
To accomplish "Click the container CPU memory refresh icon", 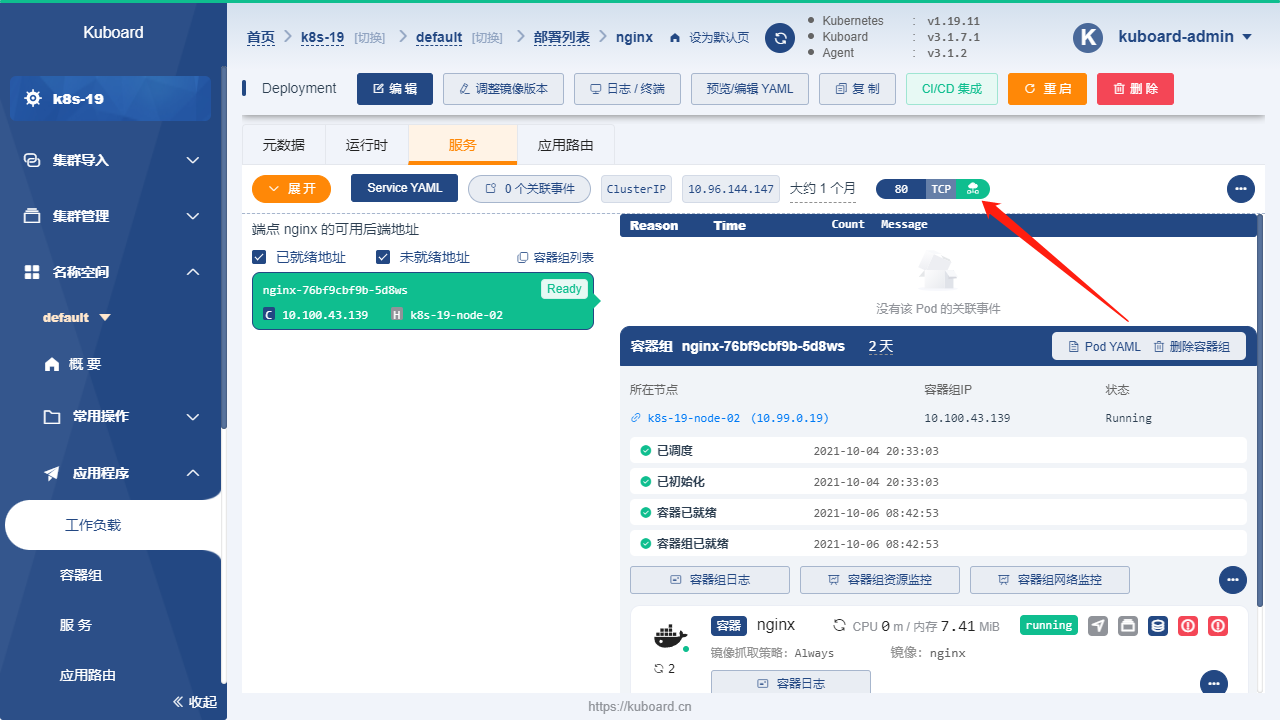I will tap(839, 626).
